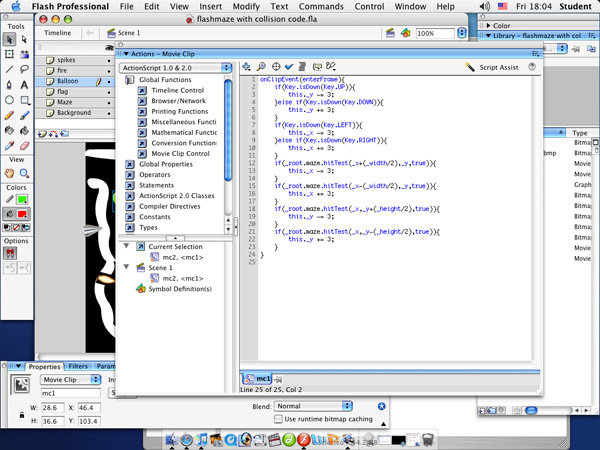Toggle Script Assist mode
Screen dimensions: 600x450
pos(492,67)
